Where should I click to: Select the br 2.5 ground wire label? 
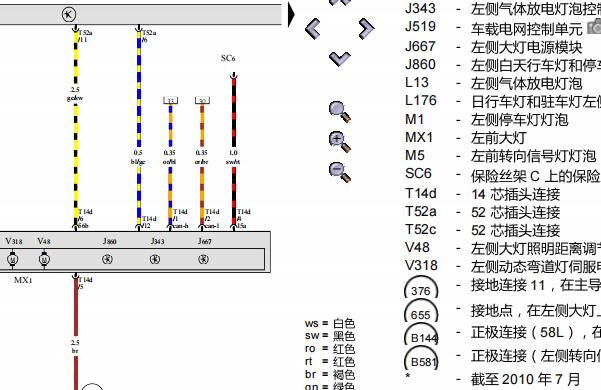(x=75, y=346)
